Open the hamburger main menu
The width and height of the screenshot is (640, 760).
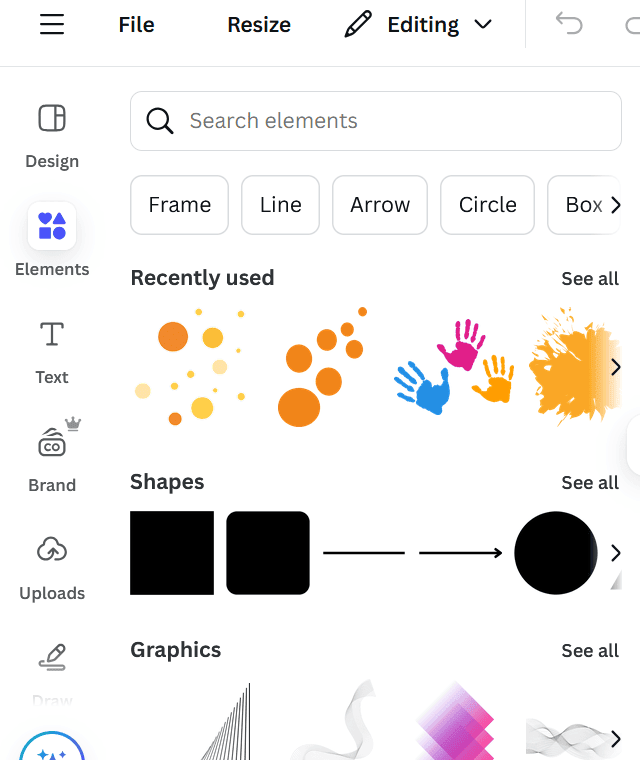[52, 25]
